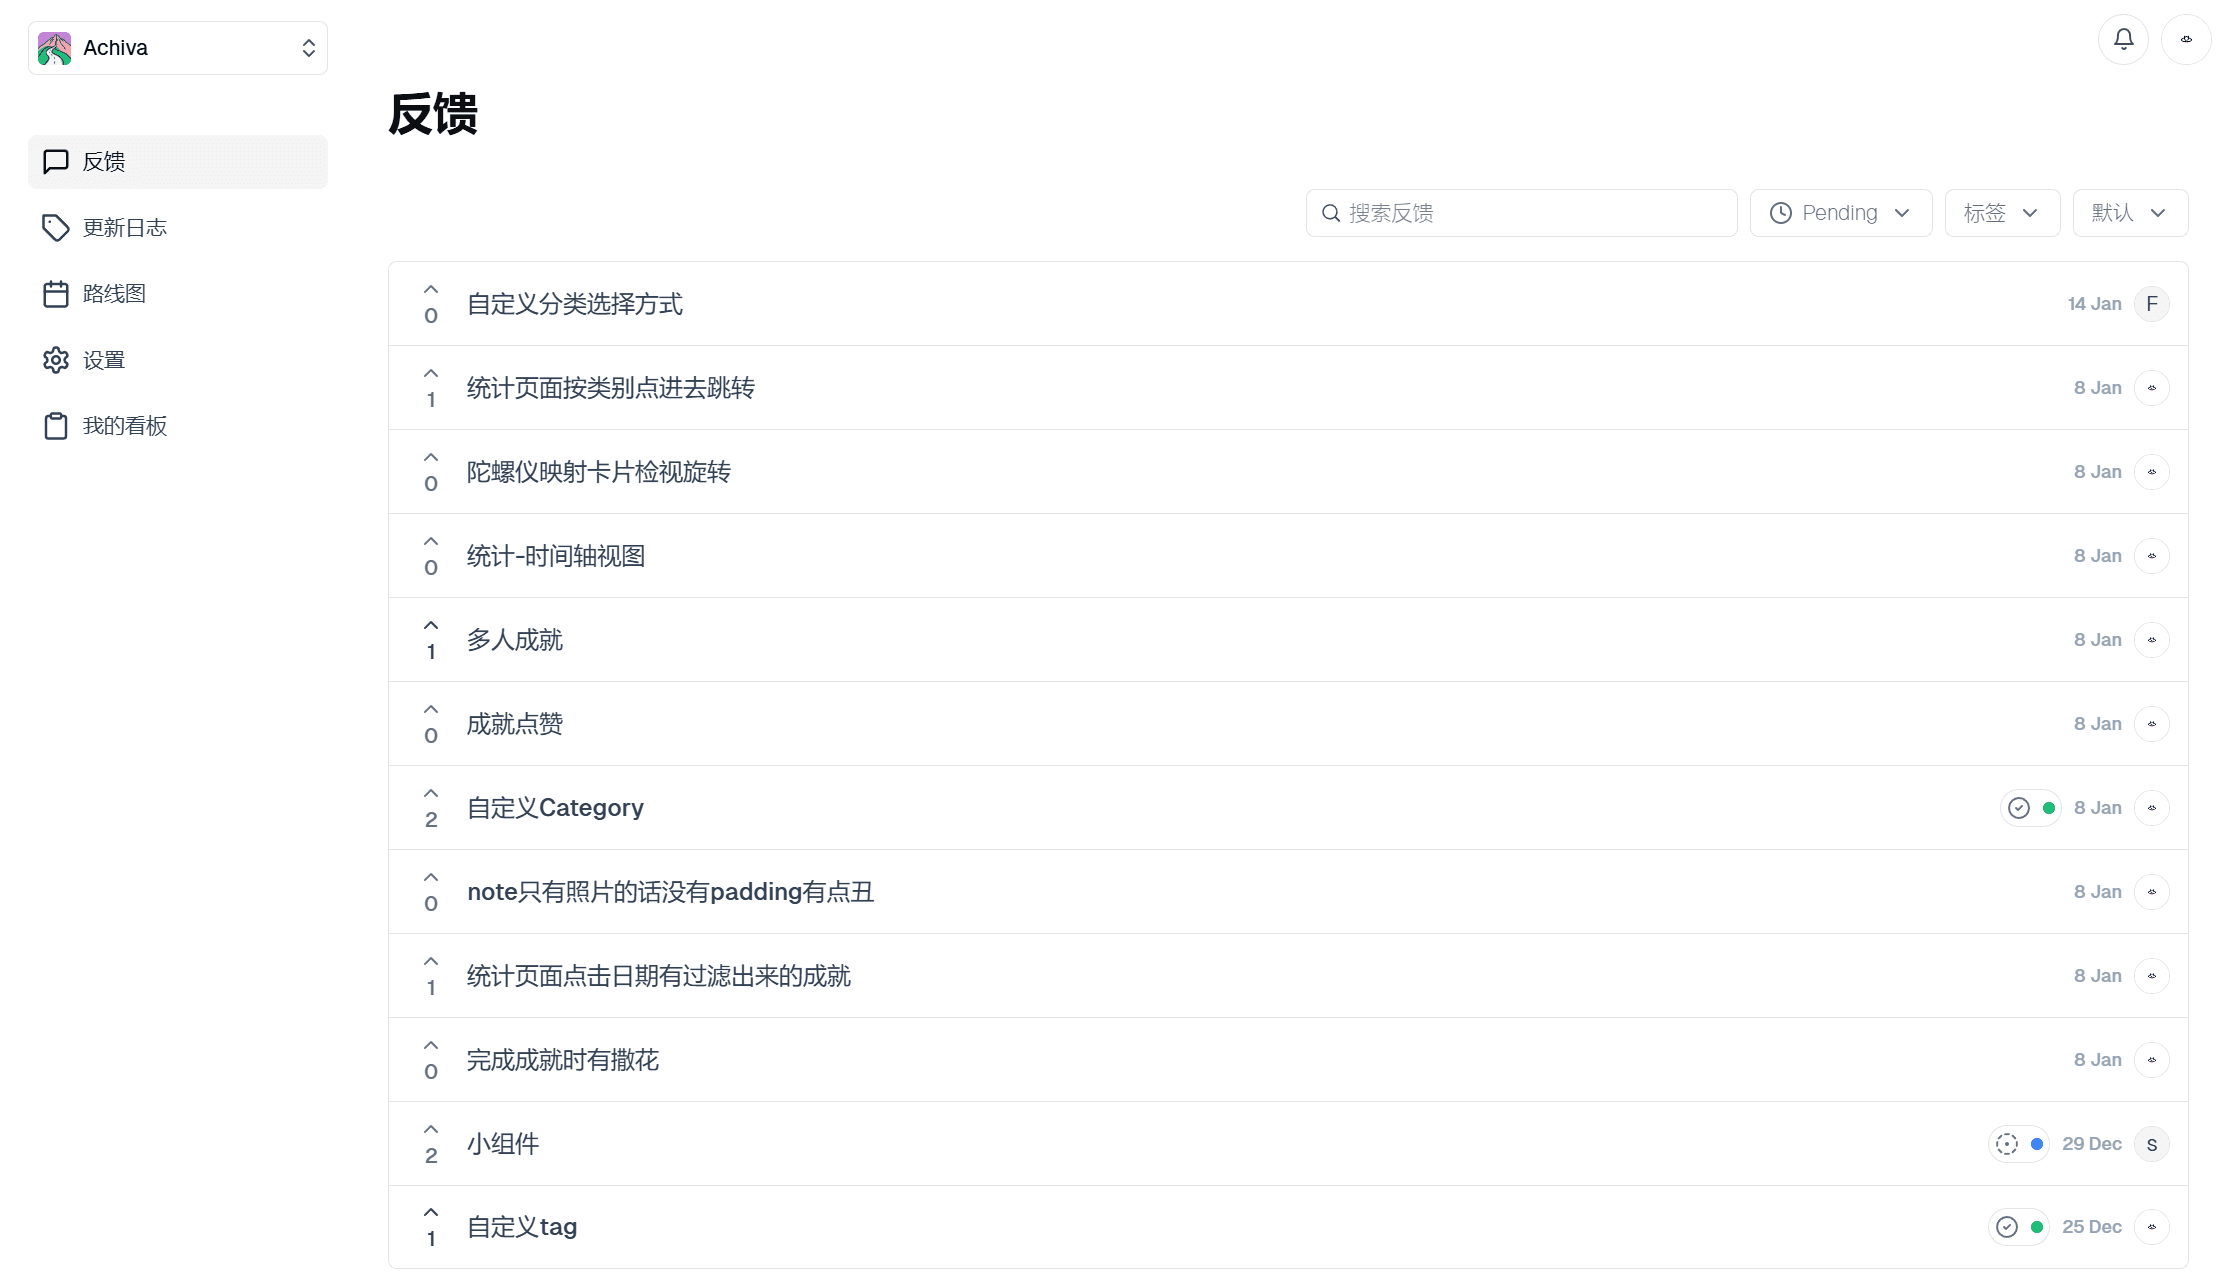Open the Pending status filter dropdown
Screen dimensions: 2219x1281
coord(1840,212)
